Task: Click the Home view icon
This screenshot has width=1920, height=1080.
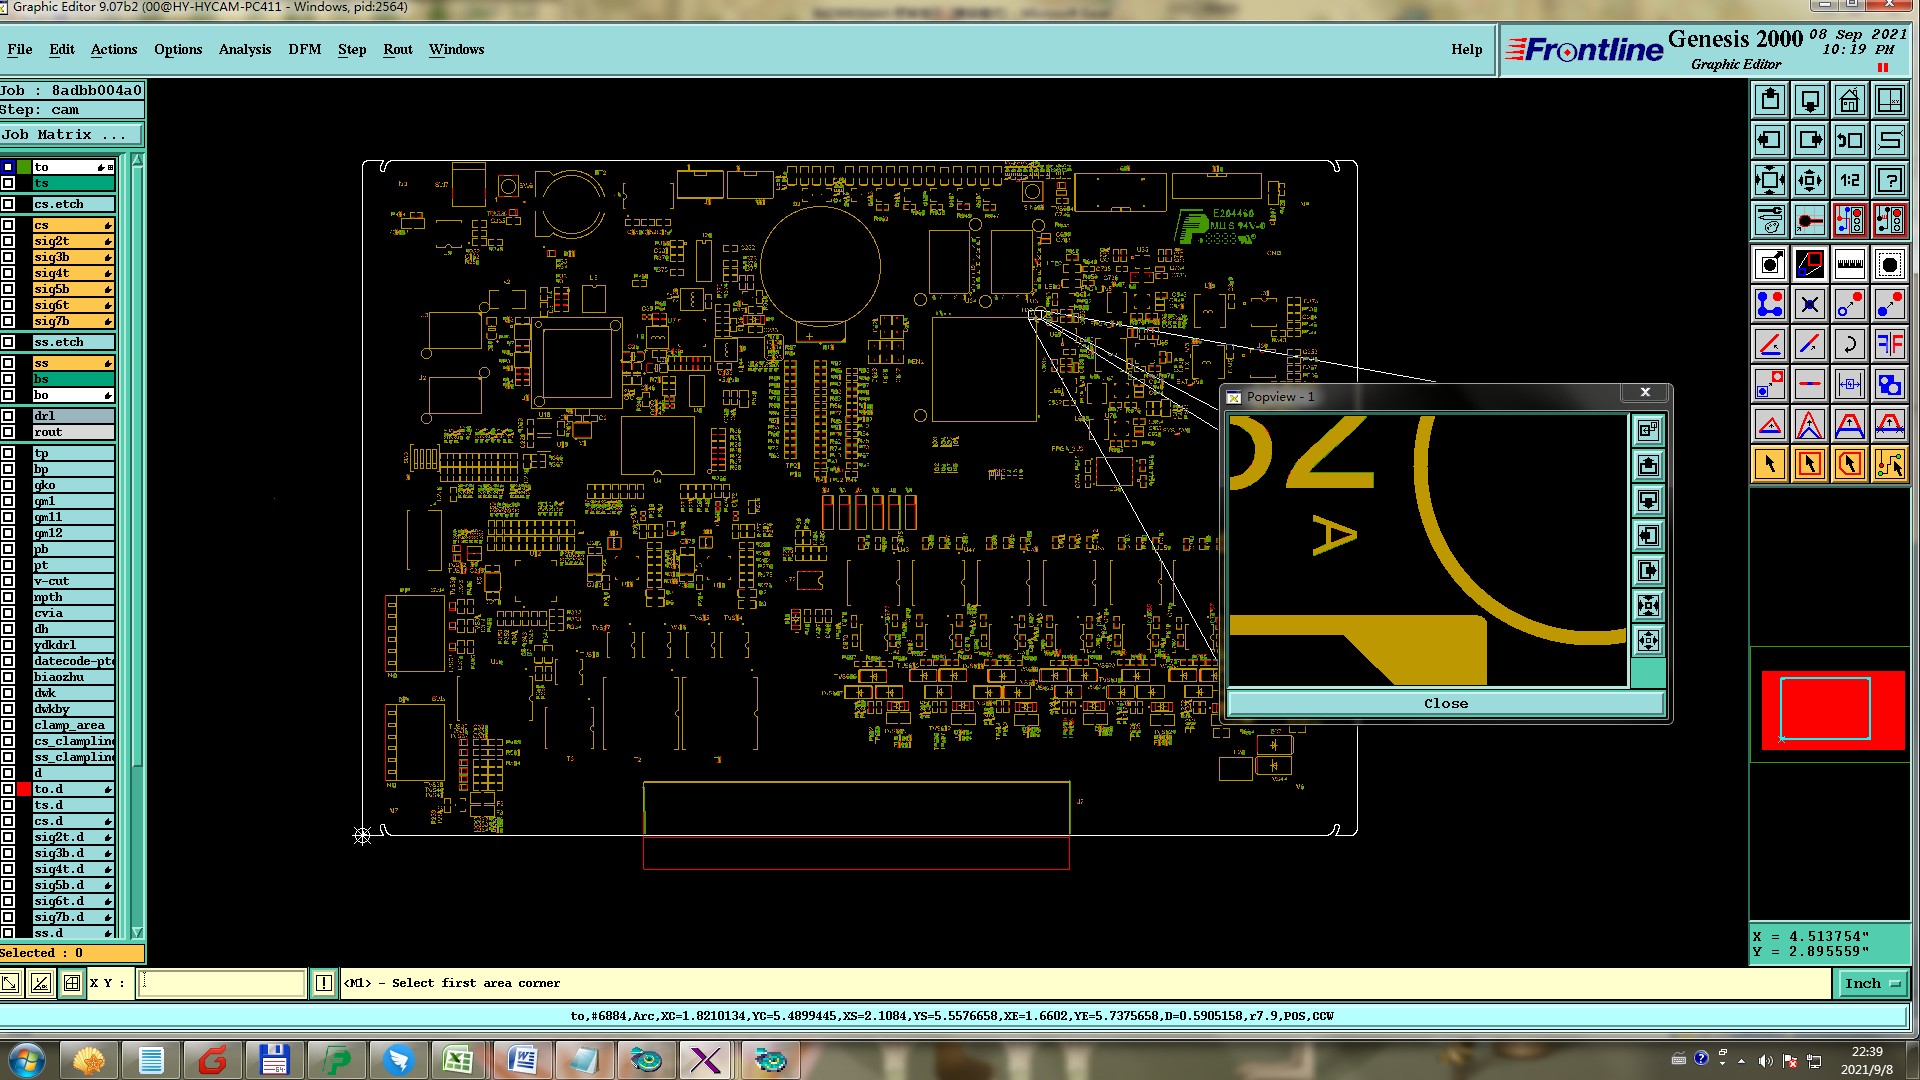Action: tap(1849, 100)
